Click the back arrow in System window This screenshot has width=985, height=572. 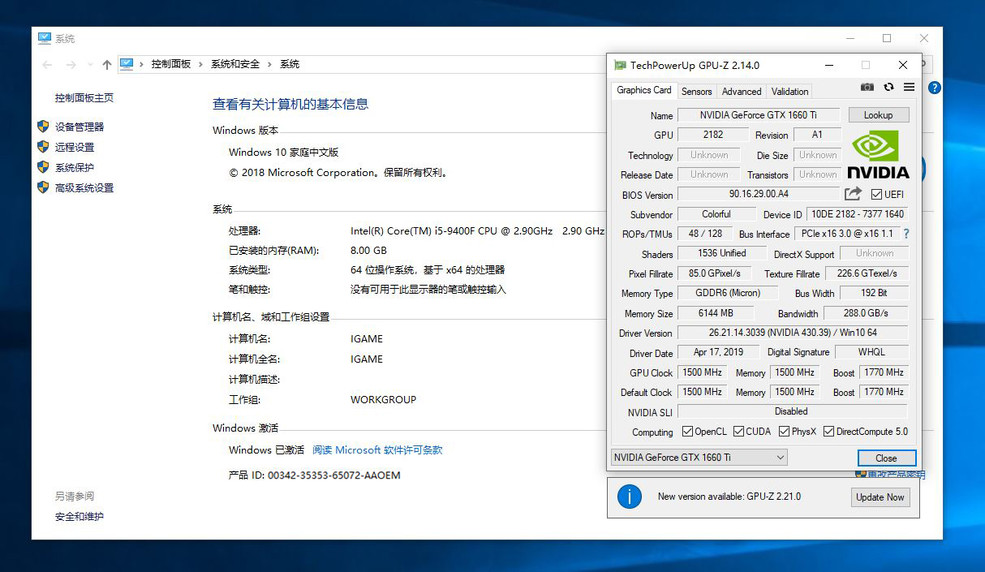tap(47, 65)
